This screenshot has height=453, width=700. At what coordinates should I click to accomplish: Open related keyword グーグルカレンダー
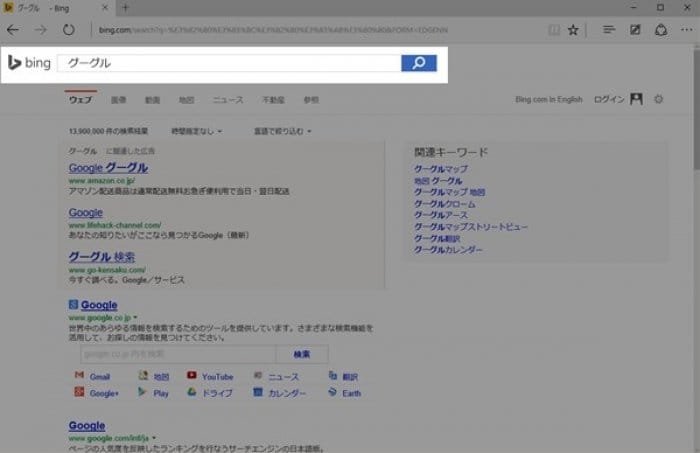point(448,250)
